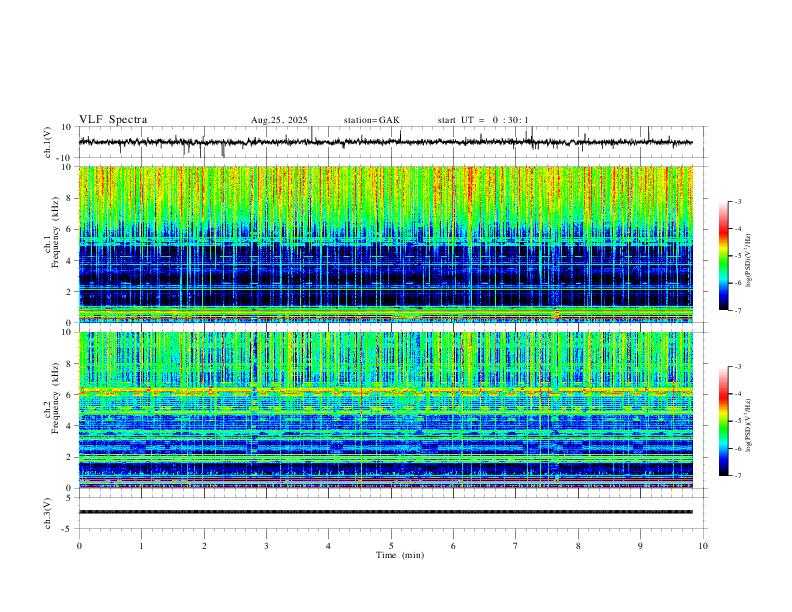Screen dimensions: 792x612
Task: Click the ch.2 spectrogram color bar
Action: click(x=723, y=421)
